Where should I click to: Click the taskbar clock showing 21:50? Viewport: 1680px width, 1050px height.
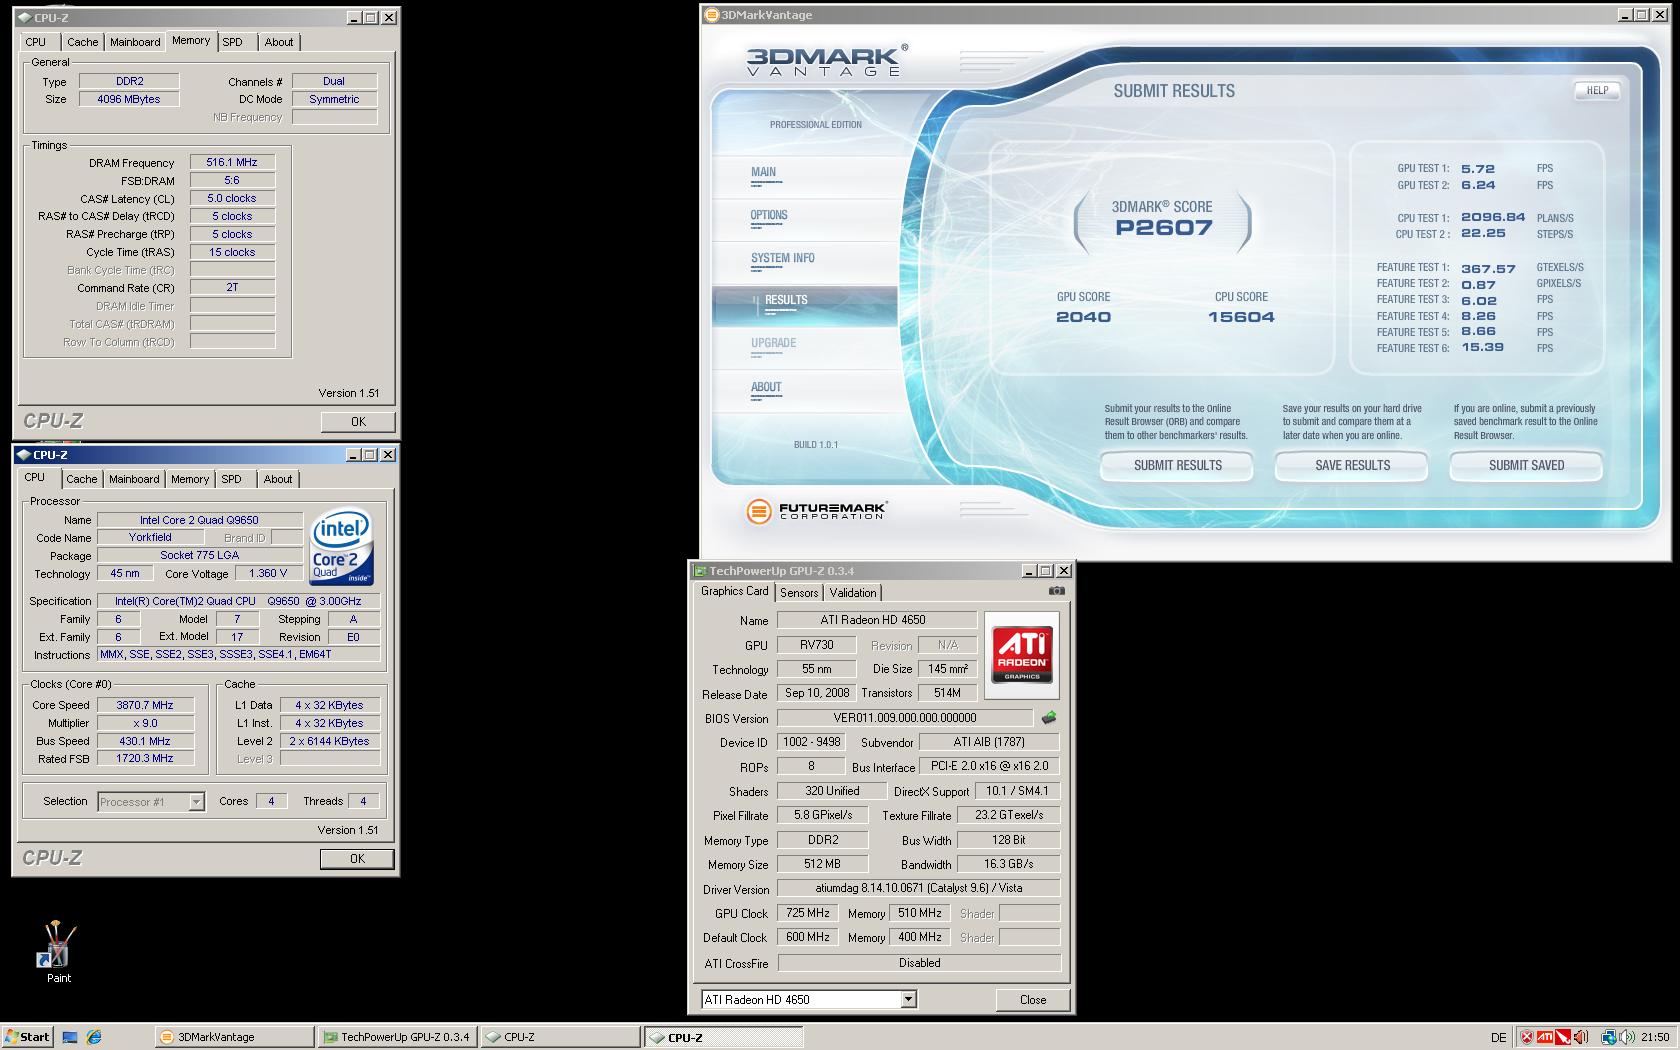[1654, 1037]
